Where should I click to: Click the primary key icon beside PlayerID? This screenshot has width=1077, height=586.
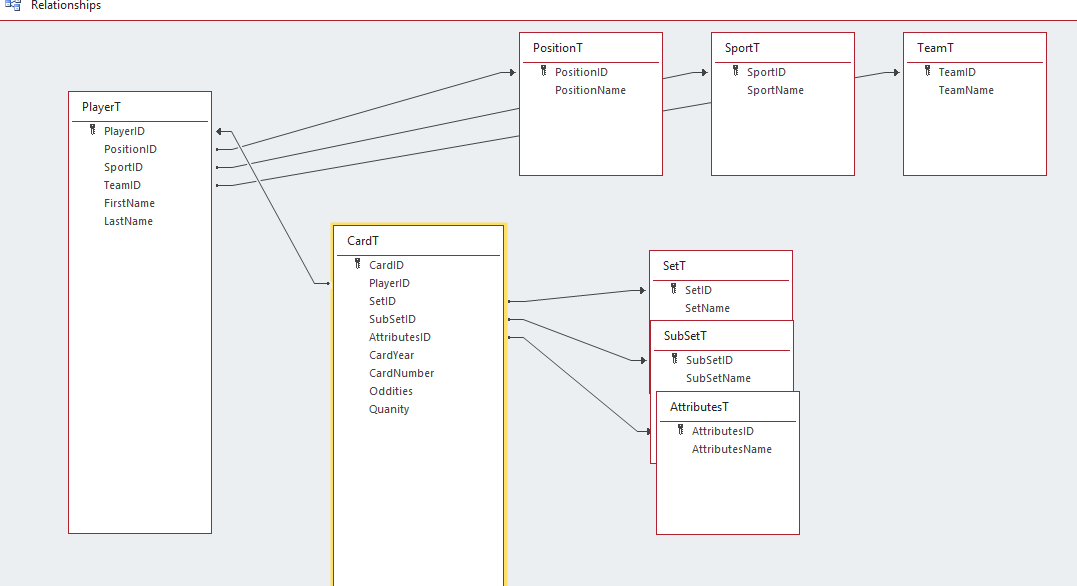92,130
